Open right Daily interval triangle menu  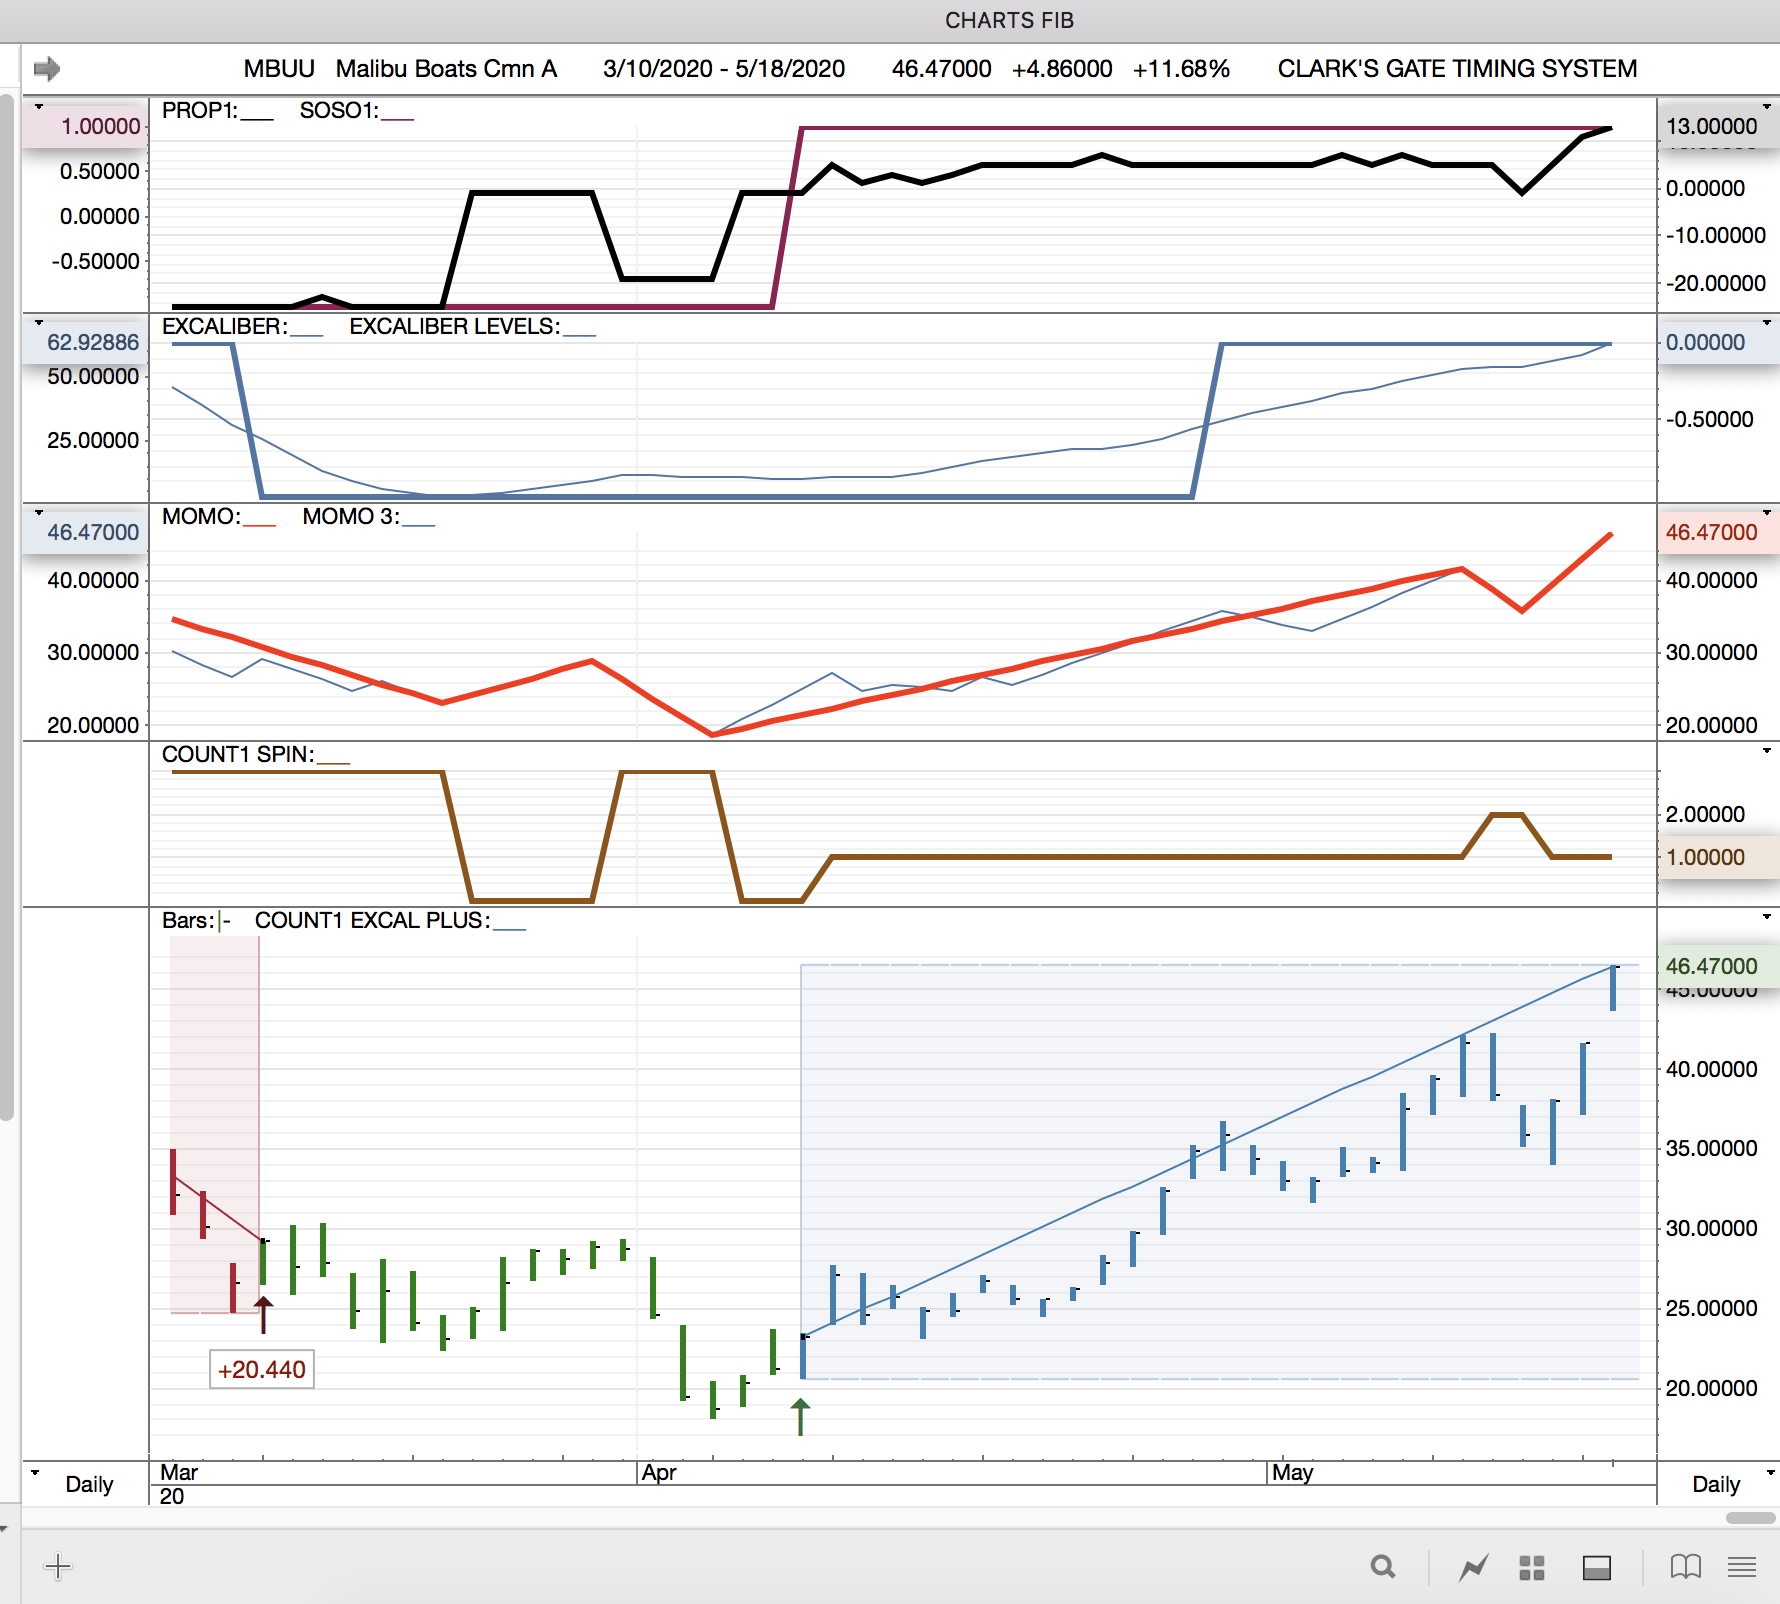[1771, 1472]
